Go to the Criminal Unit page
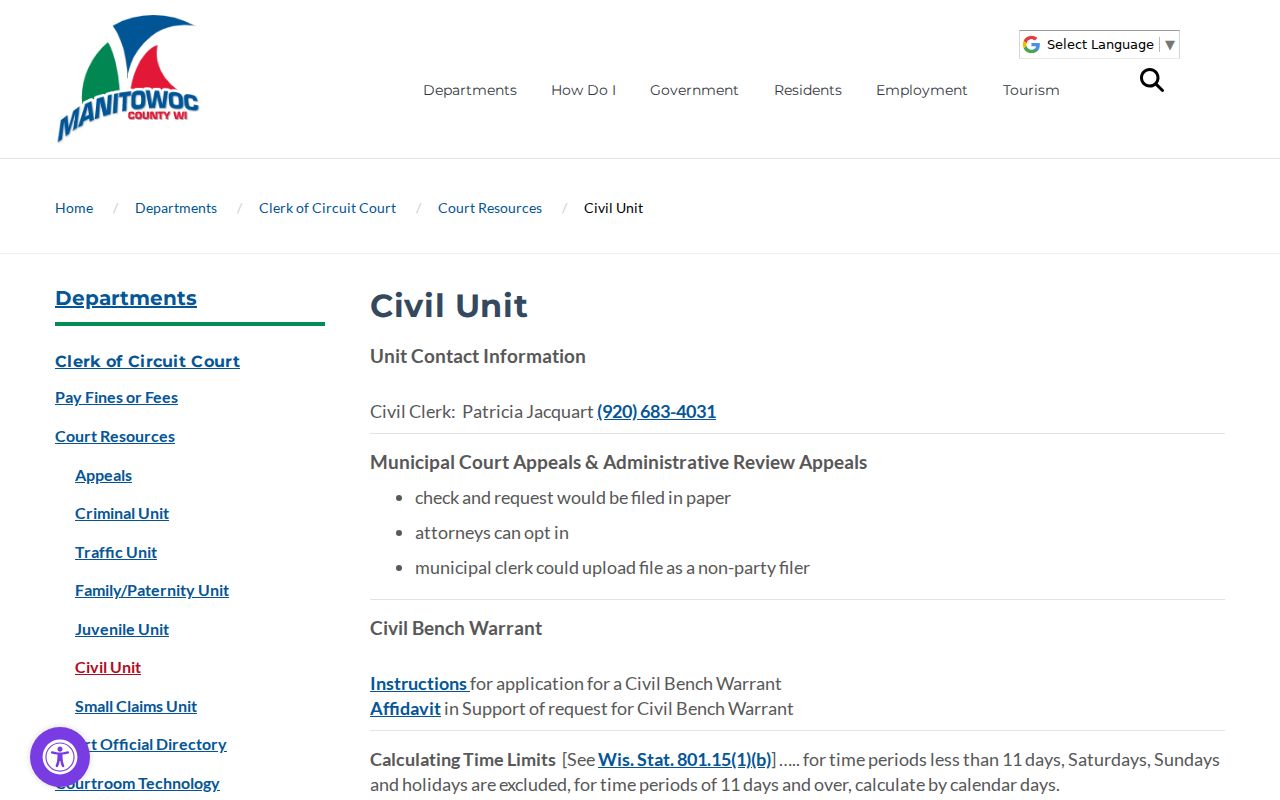 pos(122,514)
